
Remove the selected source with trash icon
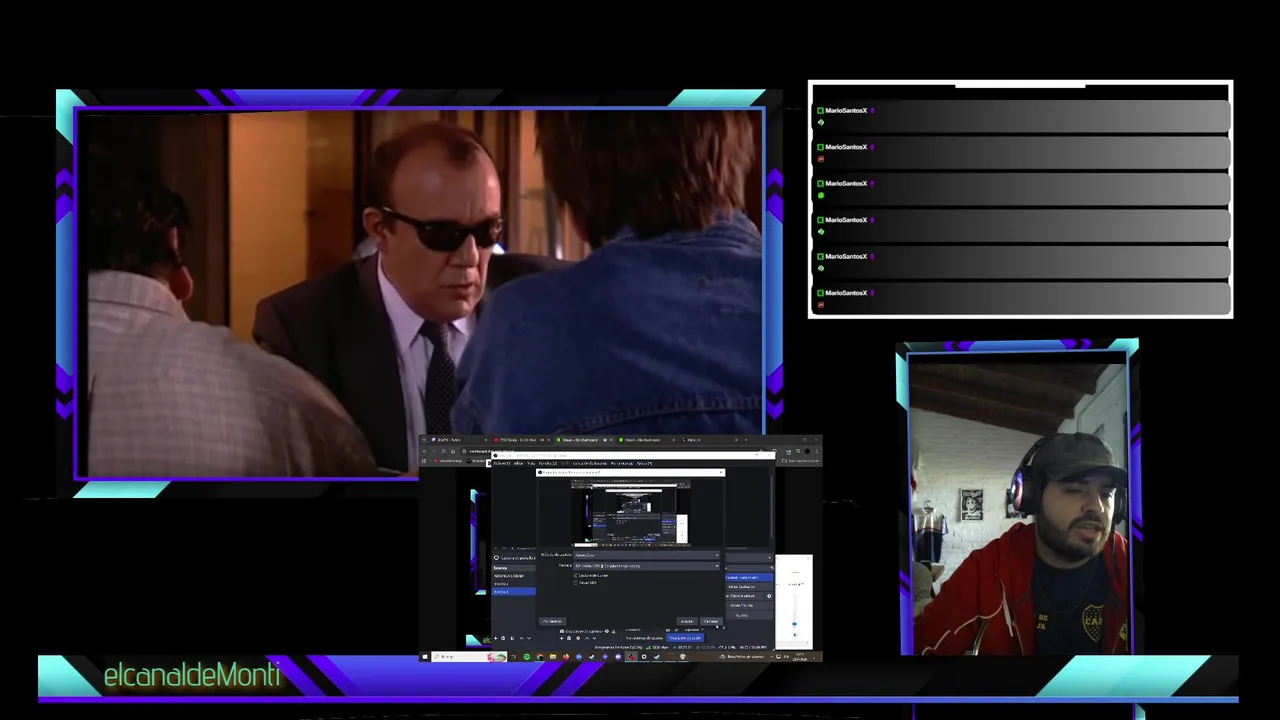pos(569,638)
